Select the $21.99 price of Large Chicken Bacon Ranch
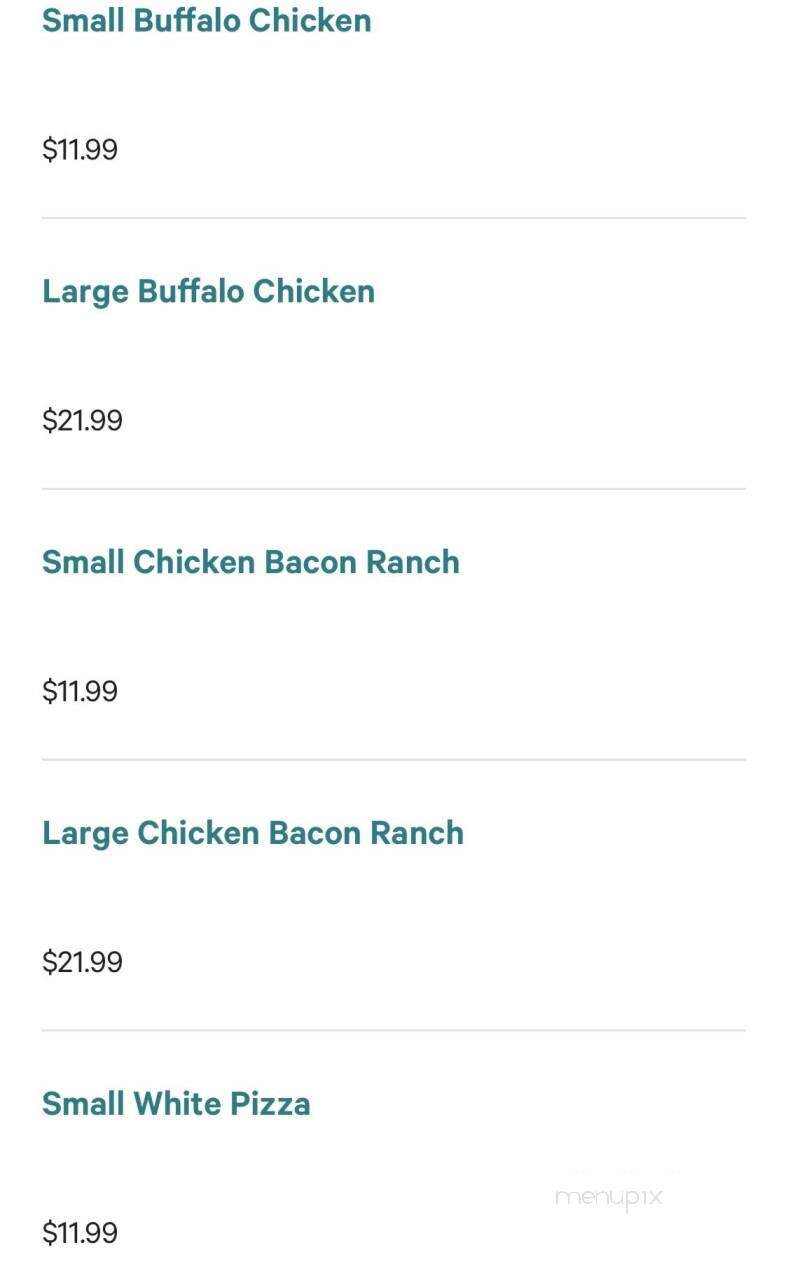The image size is (788, 1280). tap(82, 962)
